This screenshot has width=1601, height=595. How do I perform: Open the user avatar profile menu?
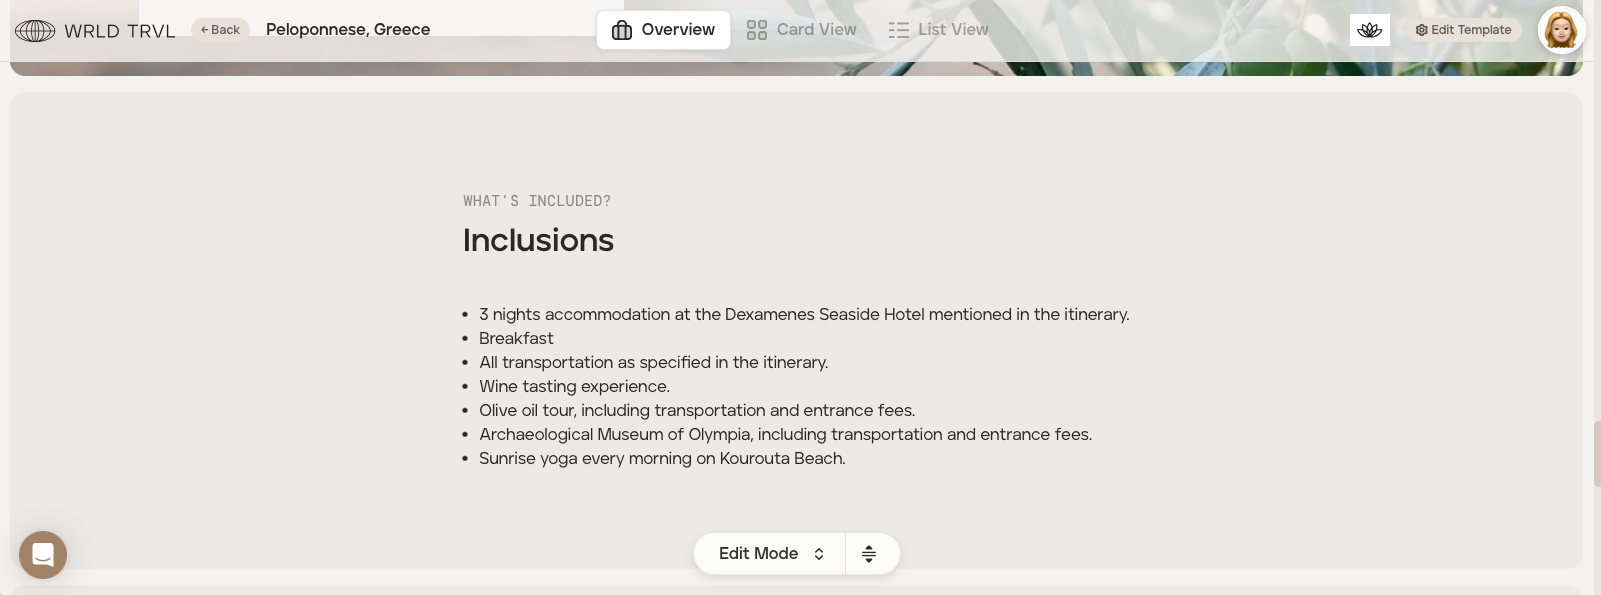click(x=1561, y=30)
